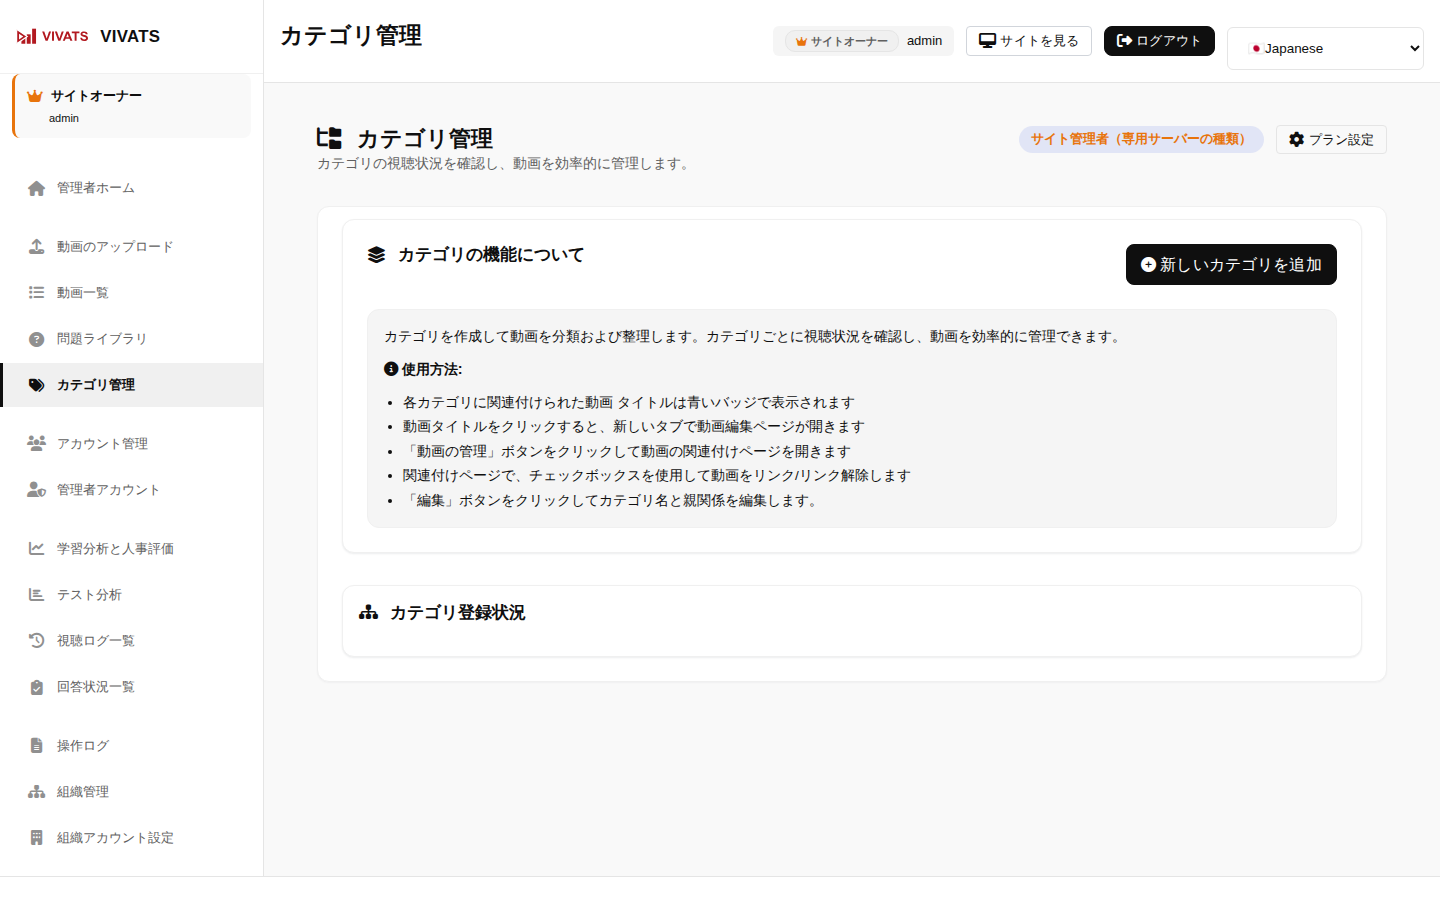Click the home icon beside 管理者ホーム
The height and width of the screenshot is (900, 1440).
[x=37, y=188]
